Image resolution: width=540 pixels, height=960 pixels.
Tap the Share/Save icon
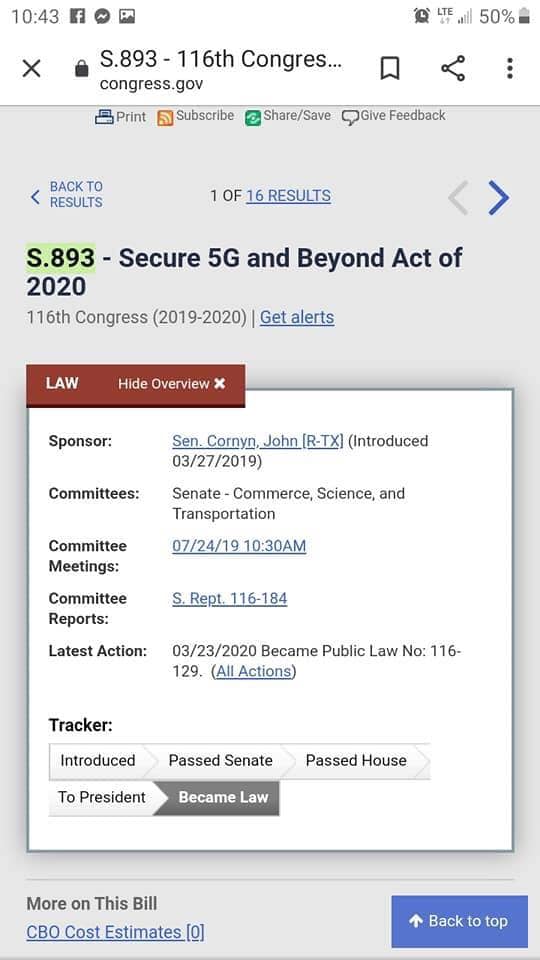click(x=253, y=117)
